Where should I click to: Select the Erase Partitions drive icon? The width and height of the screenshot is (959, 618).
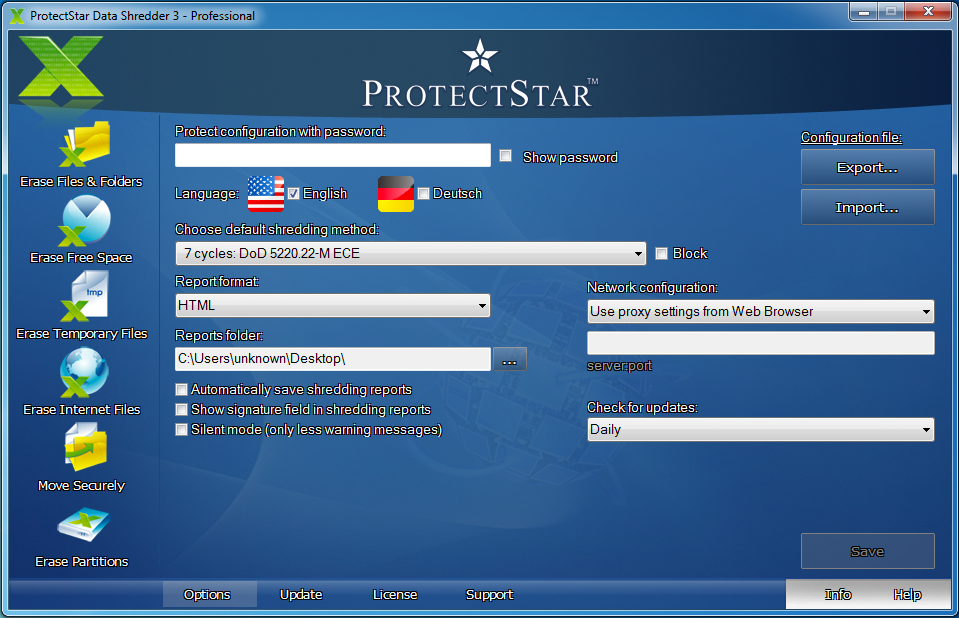(x=83, y=525)
